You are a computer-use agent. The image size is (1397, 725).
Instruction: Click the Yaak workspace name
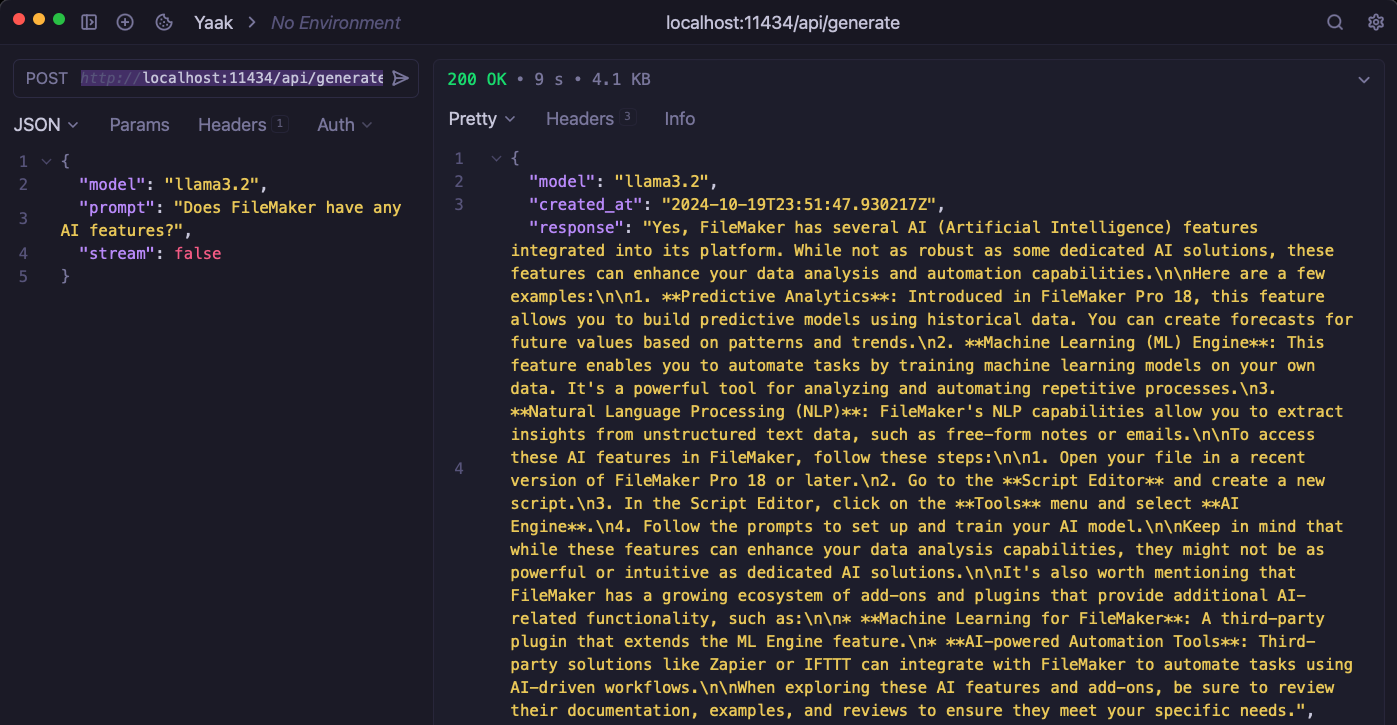[213, 22]
